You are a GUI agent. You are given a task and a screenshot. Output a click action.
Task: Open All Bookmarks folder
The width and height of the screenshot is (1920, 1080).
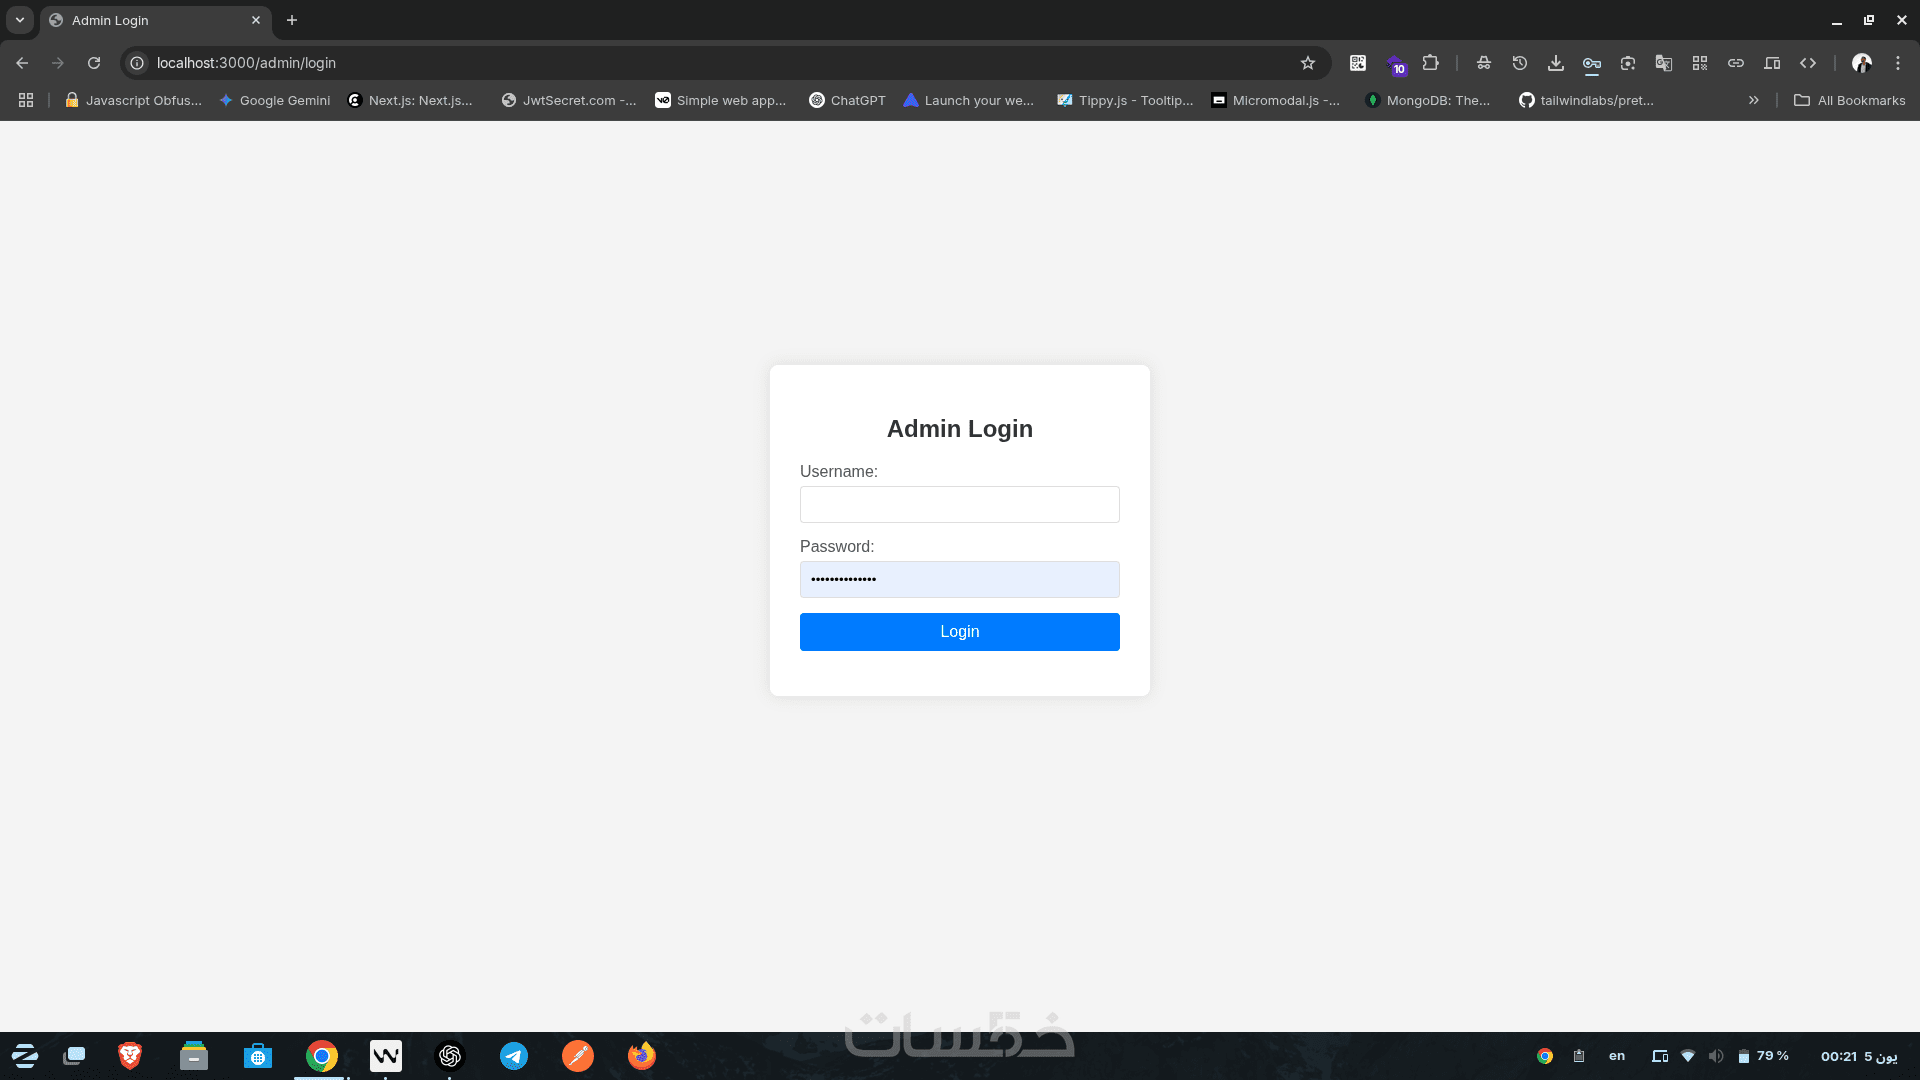(x=1850, y=100)
